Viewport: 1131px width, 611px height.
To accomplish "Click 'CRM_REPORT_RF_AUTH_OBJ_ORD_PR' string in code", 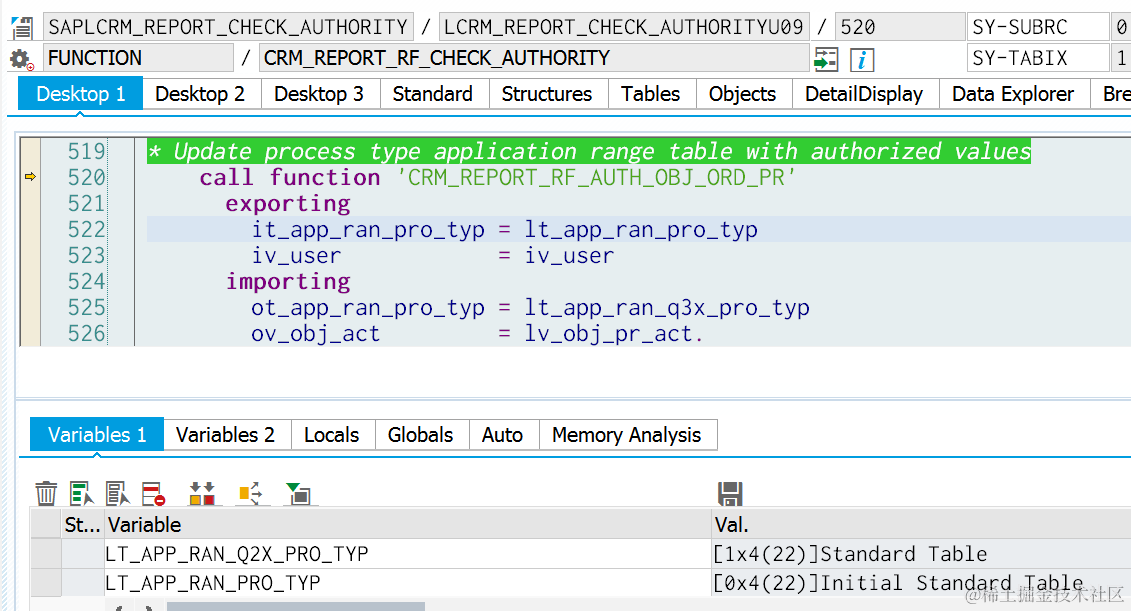I will [597, 177].
